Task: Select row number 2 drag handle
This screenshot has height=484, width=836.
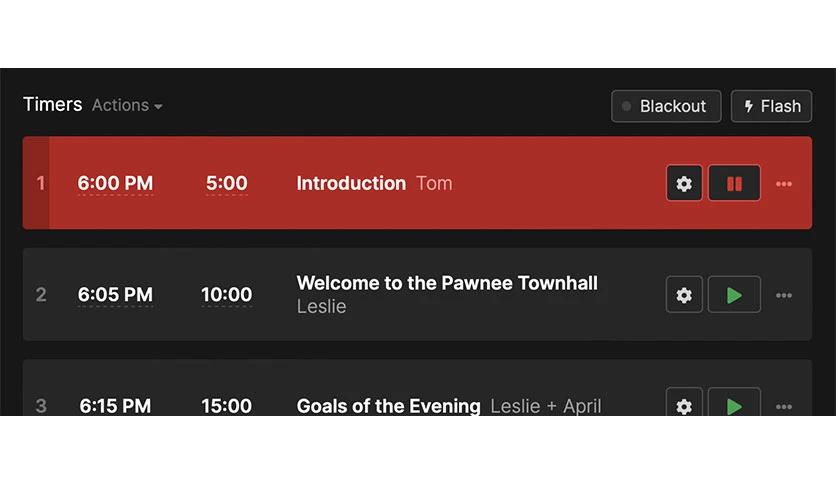Action: click(41, 295)
